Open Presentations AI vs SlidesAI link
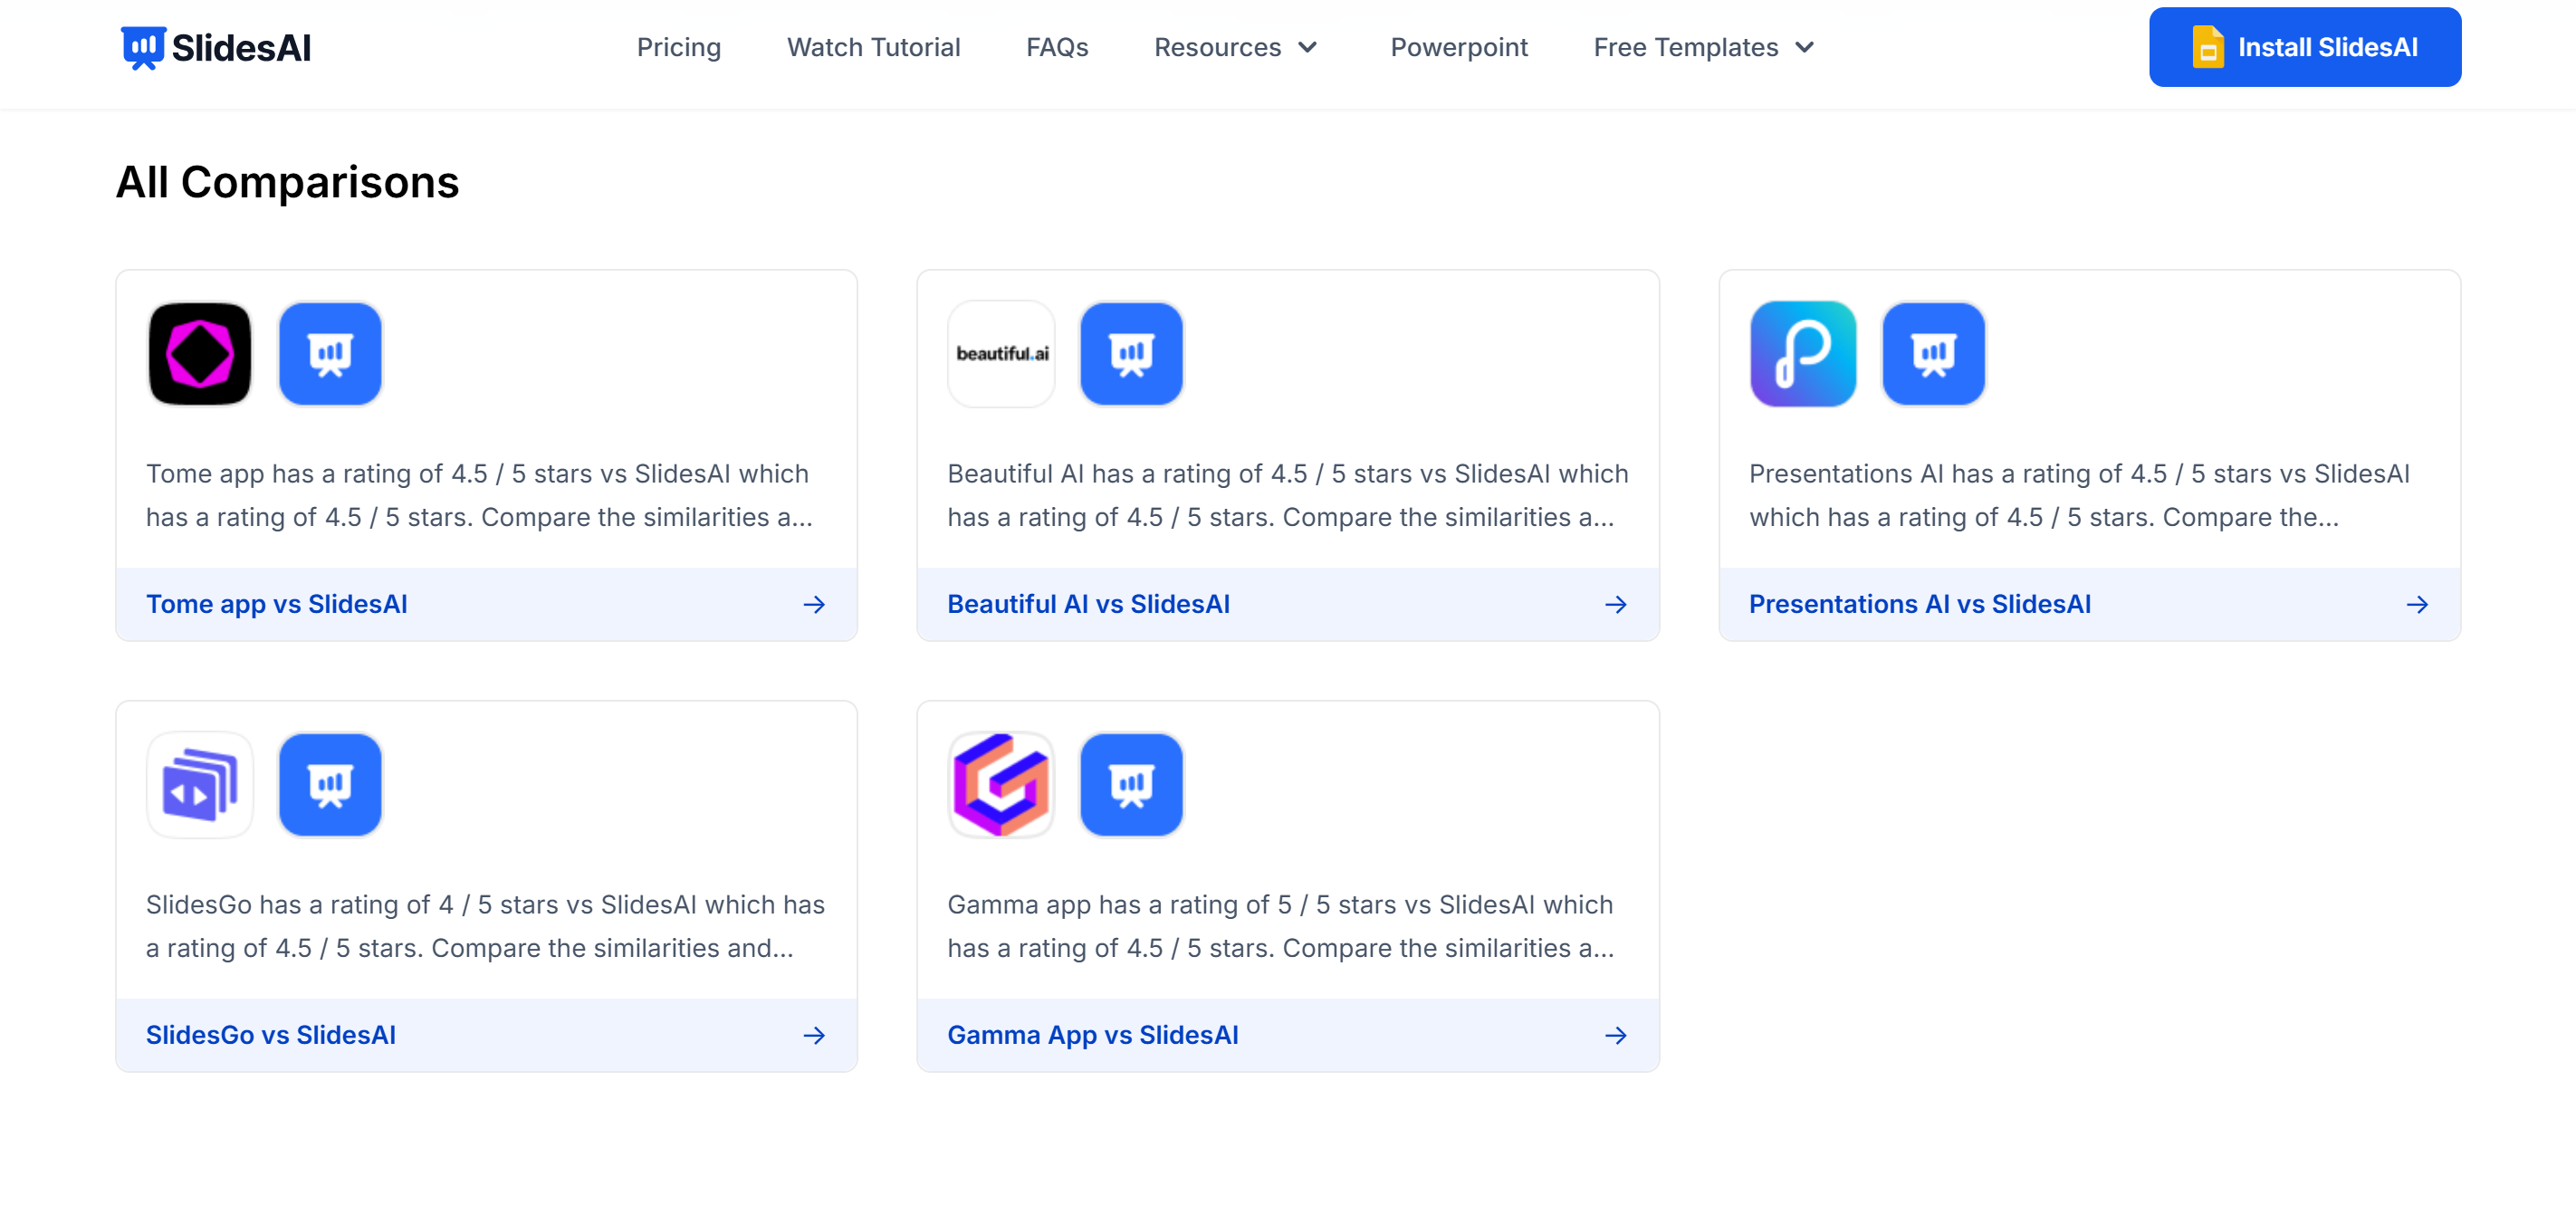The image size is (2576, 1215). [x=1919, y=604]
